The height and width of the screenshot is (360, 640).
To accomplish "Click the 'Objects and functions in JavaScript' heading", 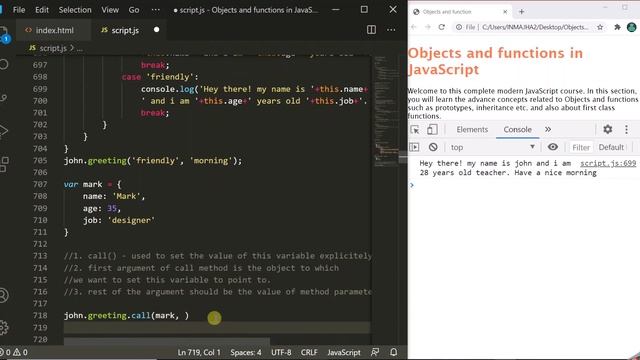I will pos(495,61).
